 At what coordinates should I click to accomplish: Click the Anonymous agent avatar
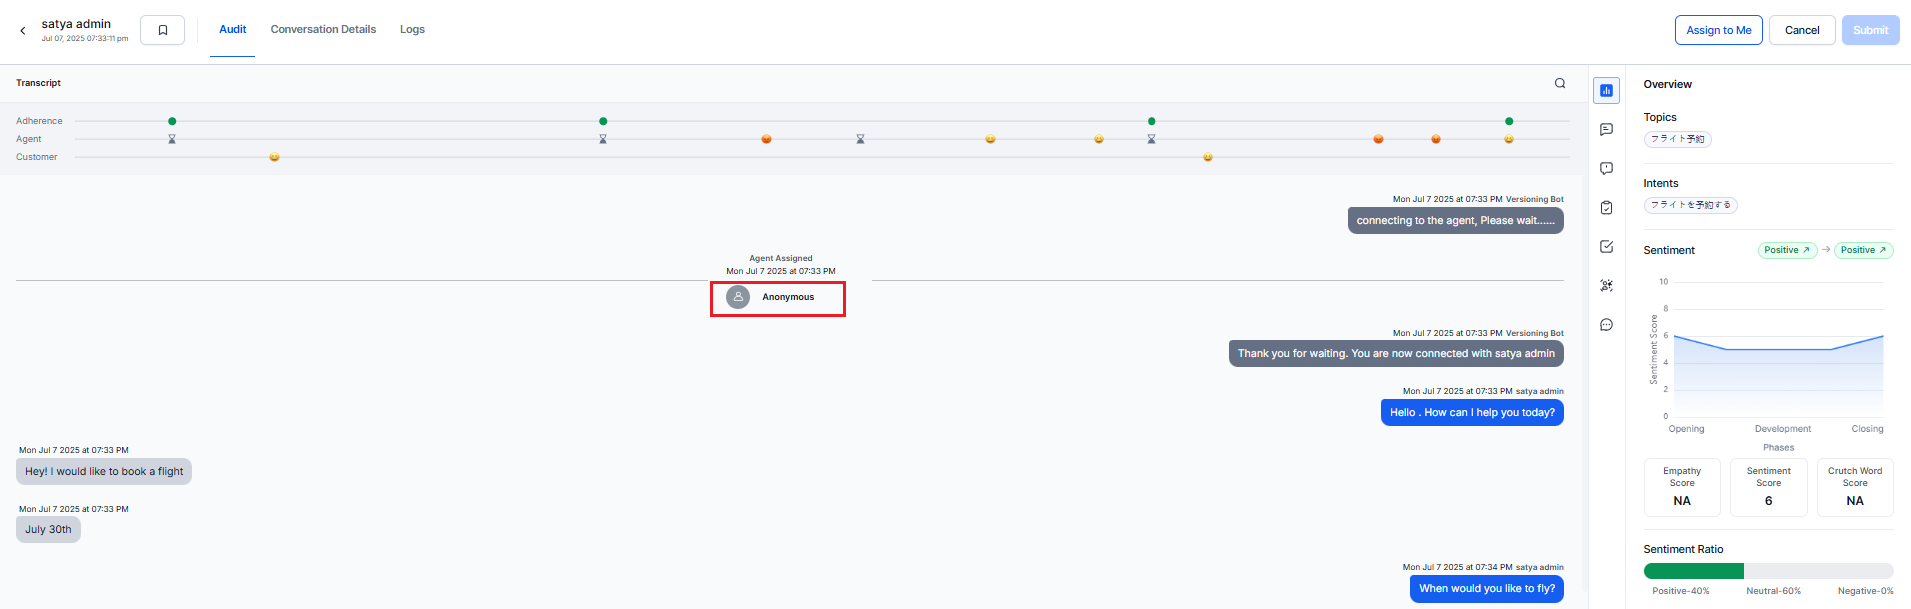738,297
